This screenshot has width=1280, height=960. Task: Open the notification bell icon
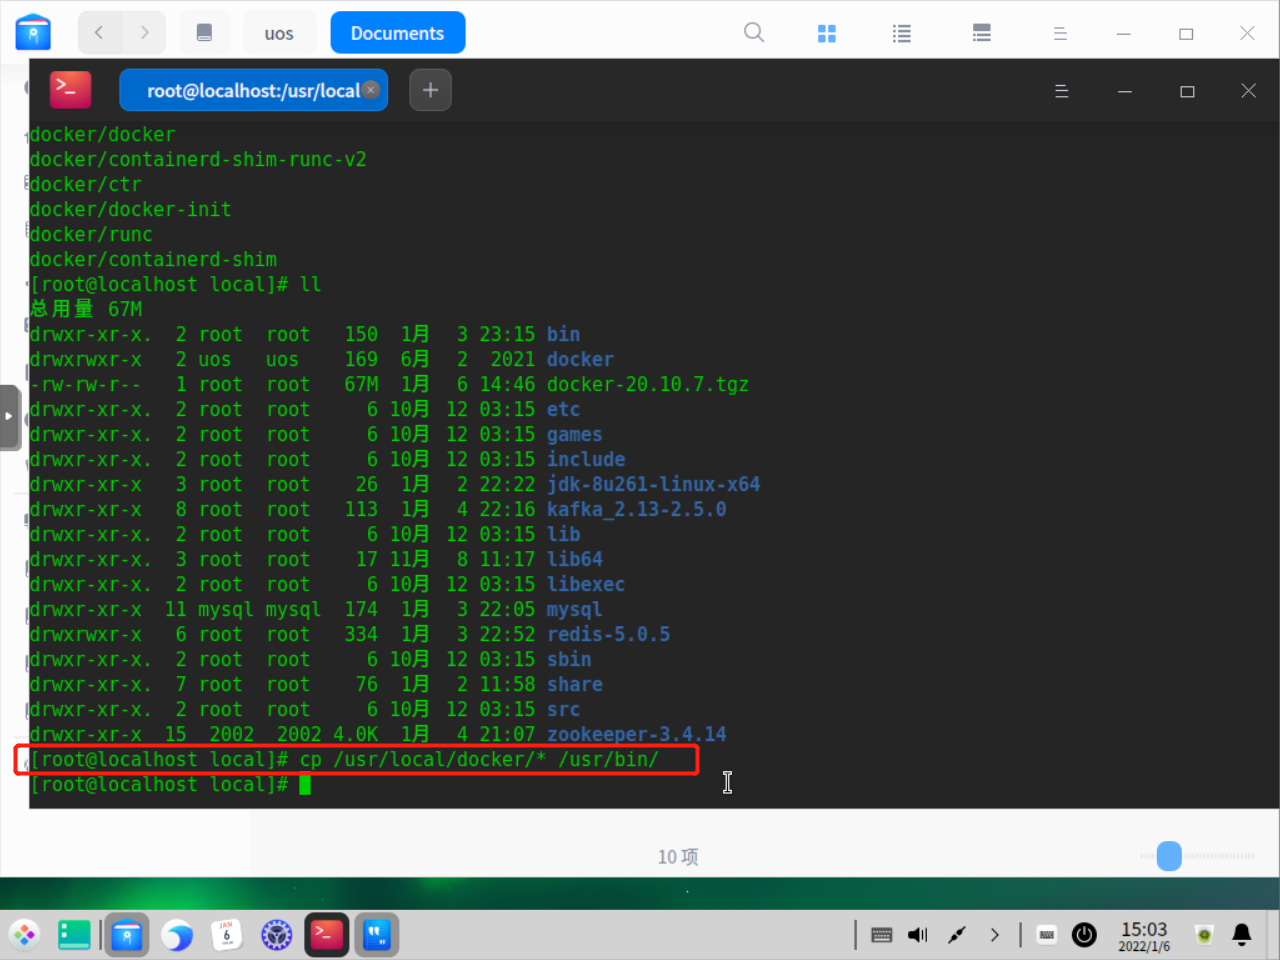pos(1241,934)
